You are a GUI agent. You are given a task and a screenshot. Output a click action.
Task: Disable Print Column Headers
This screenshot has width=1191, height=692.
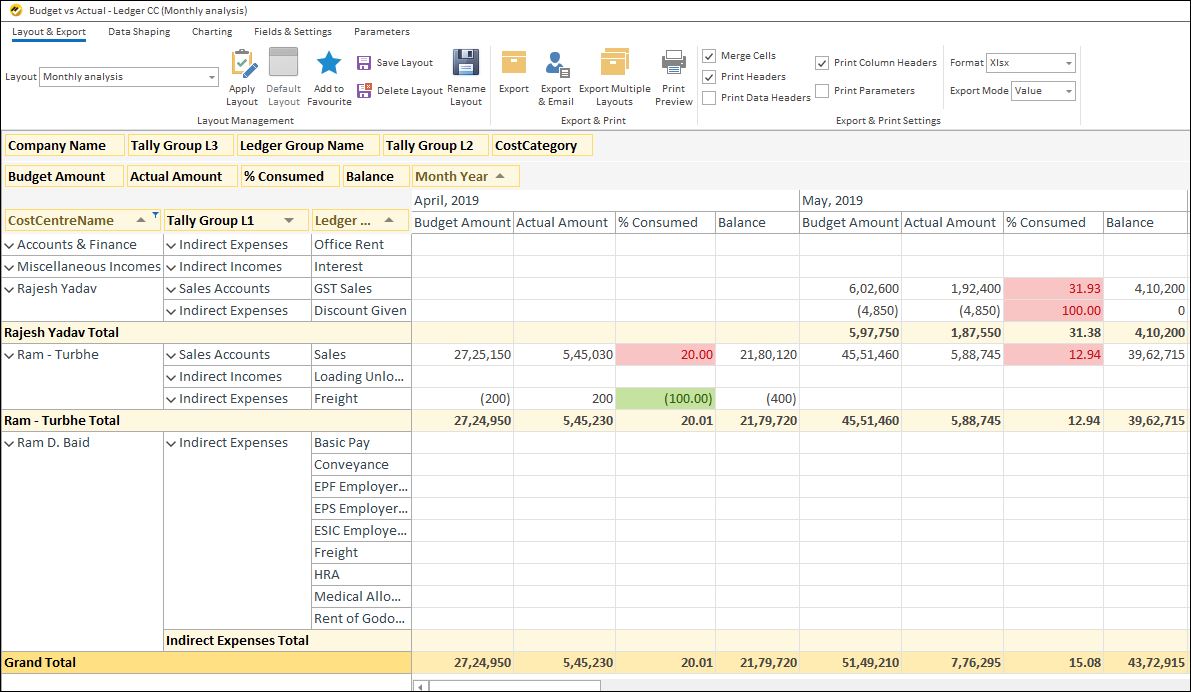pos(821,62)
